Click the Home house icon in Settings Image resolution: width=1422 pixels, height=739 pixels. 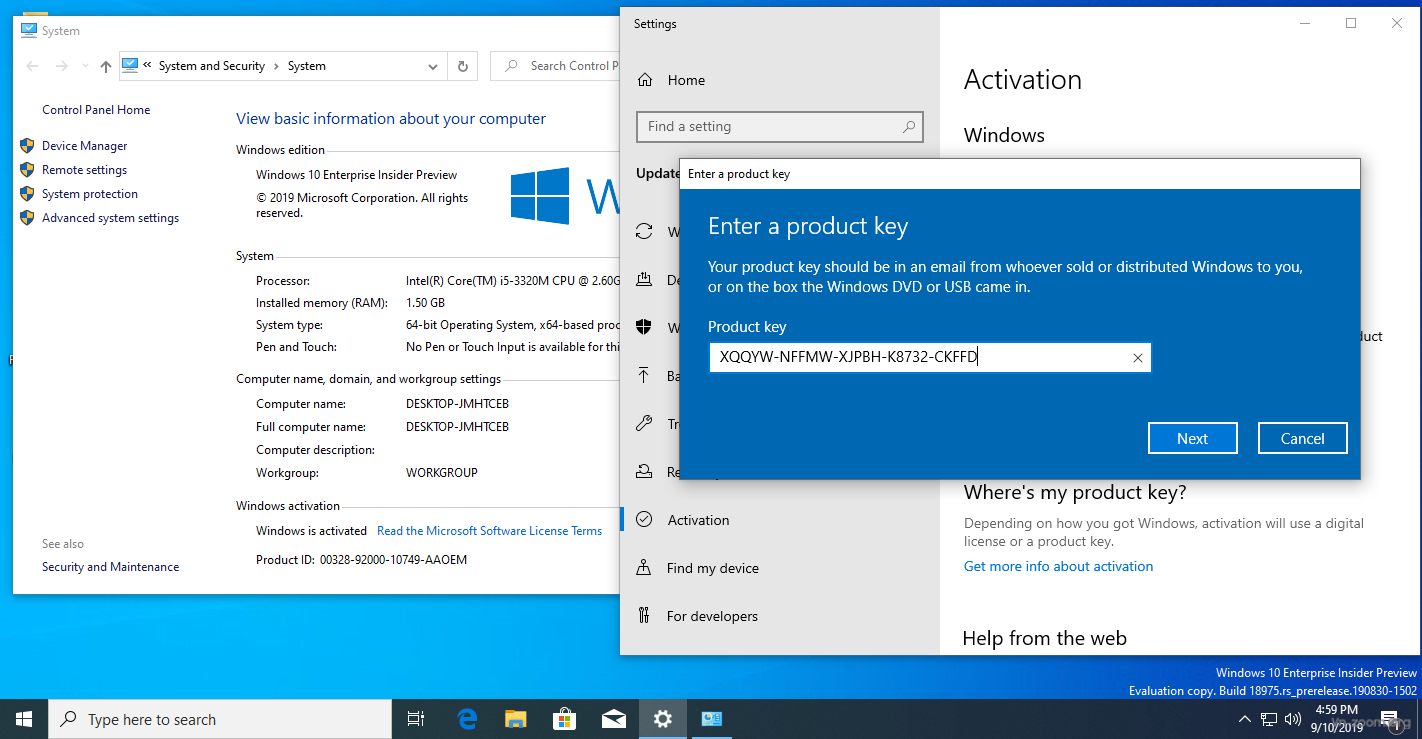pos(645,80)
